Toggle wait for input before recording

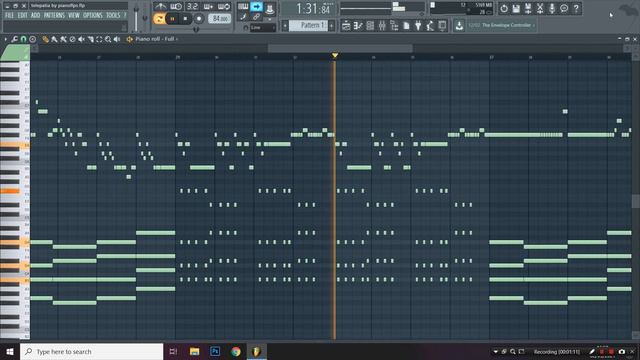coord(176,6)
